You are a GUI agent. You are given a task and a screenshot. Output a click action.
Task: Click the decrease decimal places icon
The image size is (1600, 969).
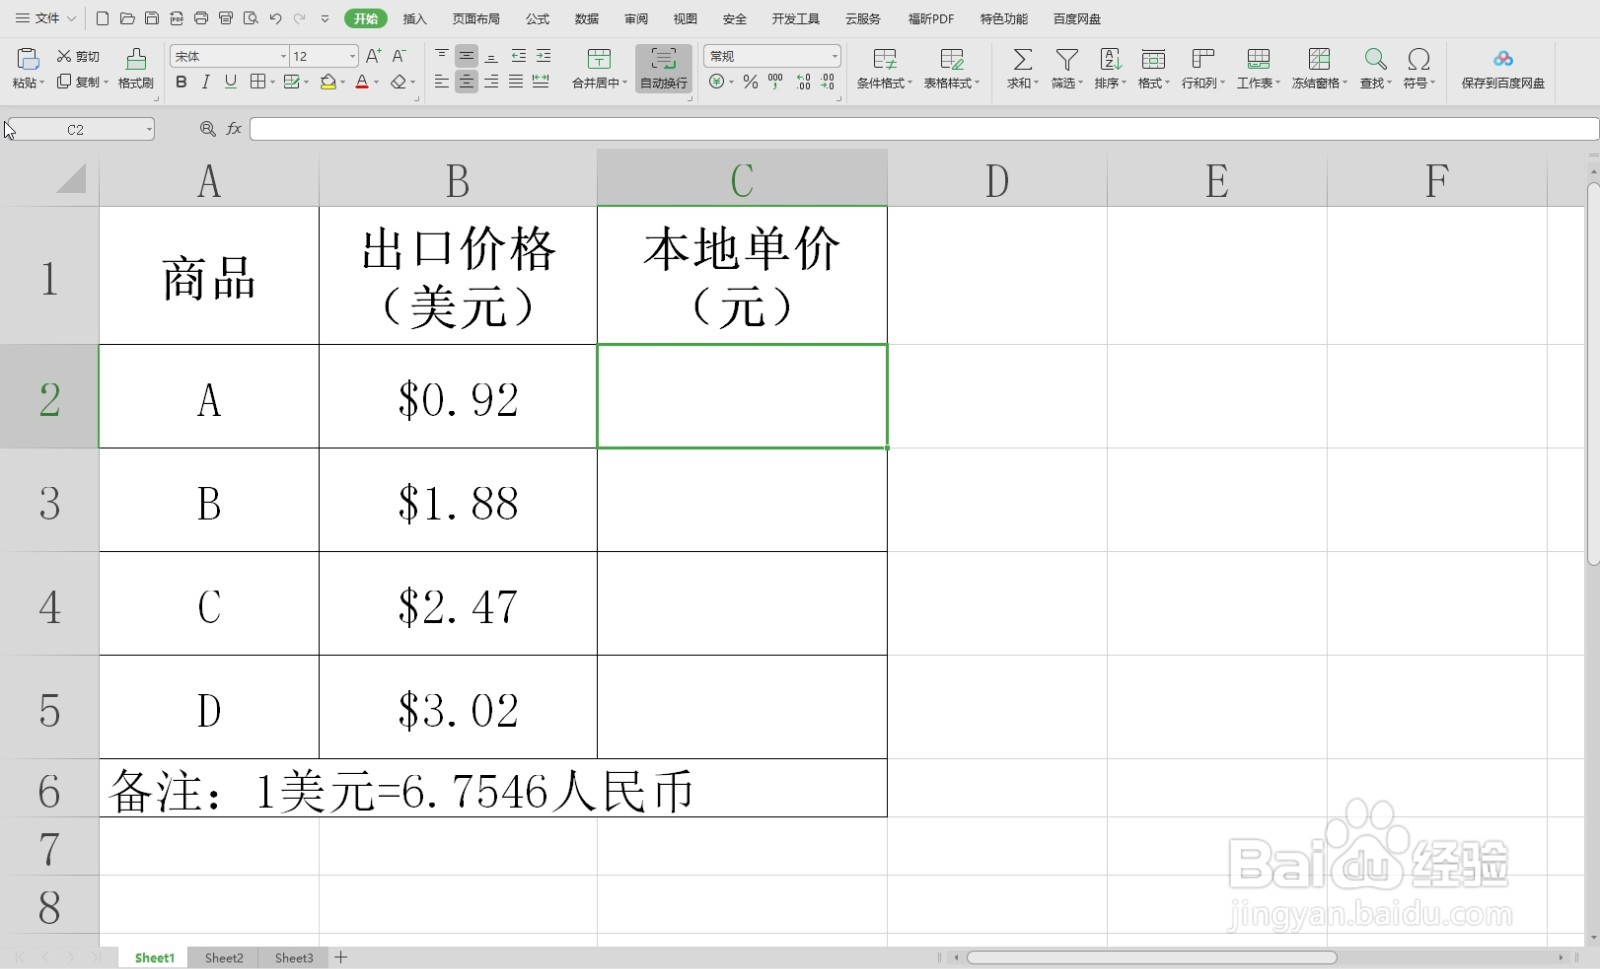(828, 82)
